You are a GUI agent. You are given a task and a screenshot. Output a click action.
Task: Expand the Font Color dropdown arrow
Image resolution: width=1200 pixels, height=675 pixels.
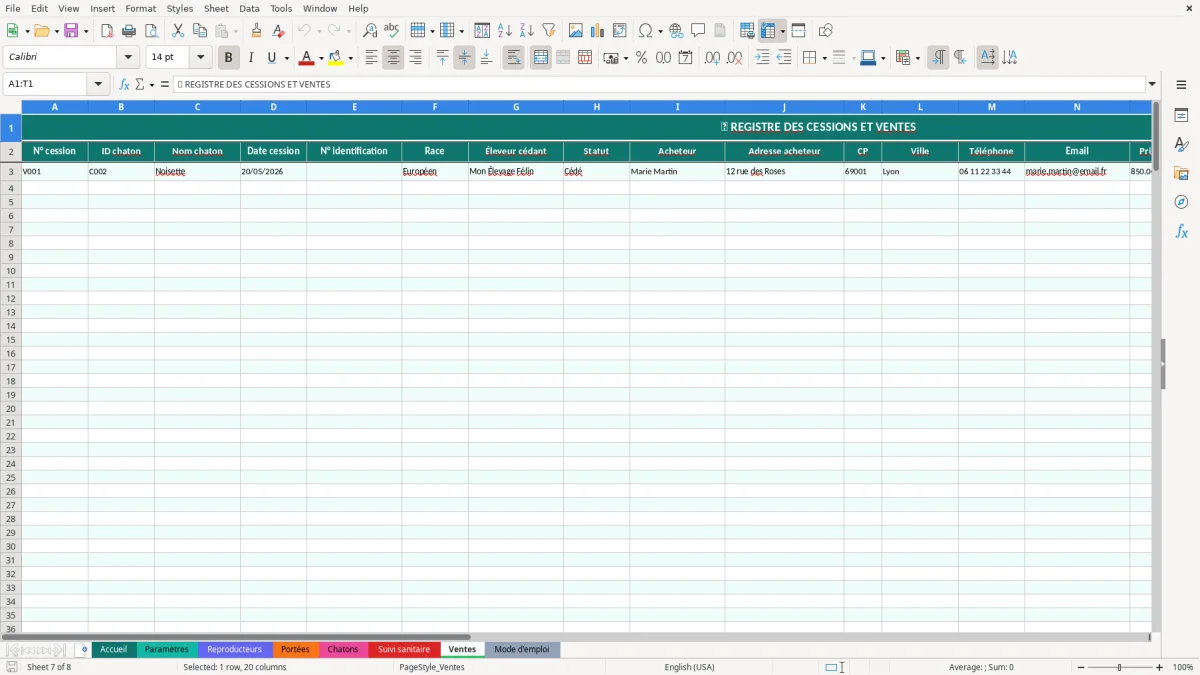tap(321, 58)
